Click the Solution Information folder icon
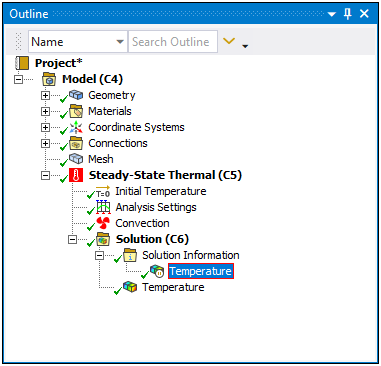 [130, 255]
